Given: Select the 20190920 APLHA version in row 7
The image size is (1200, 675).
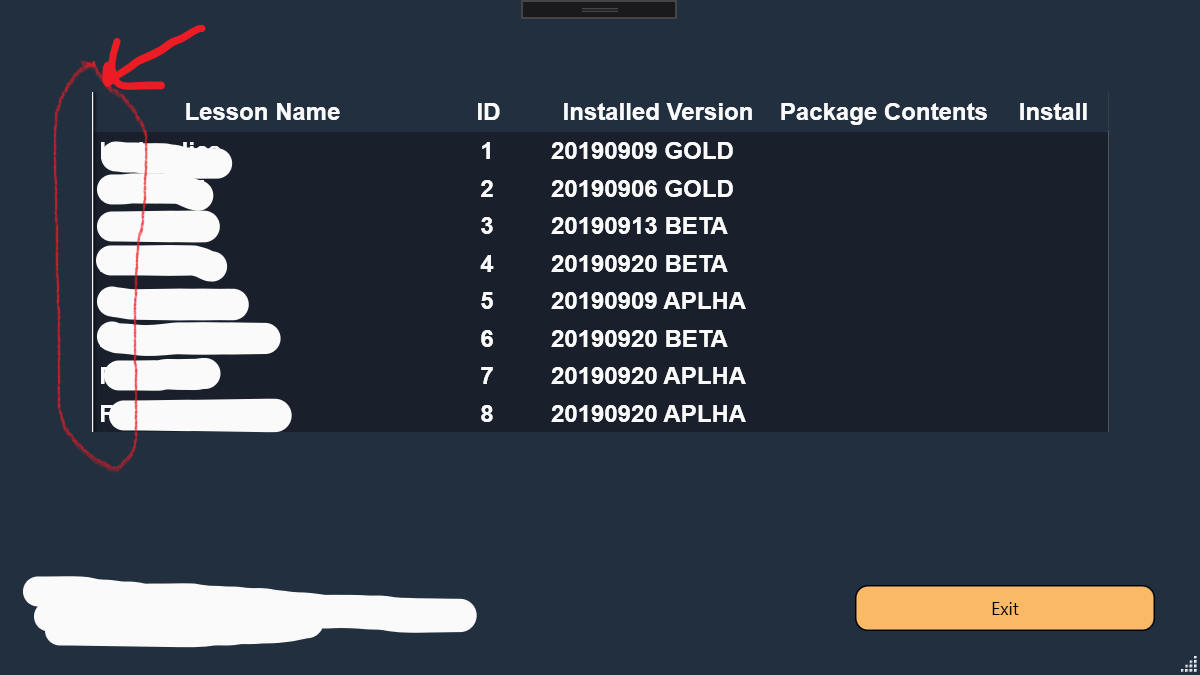Looking at the screenshot, I should coord(648,376).
